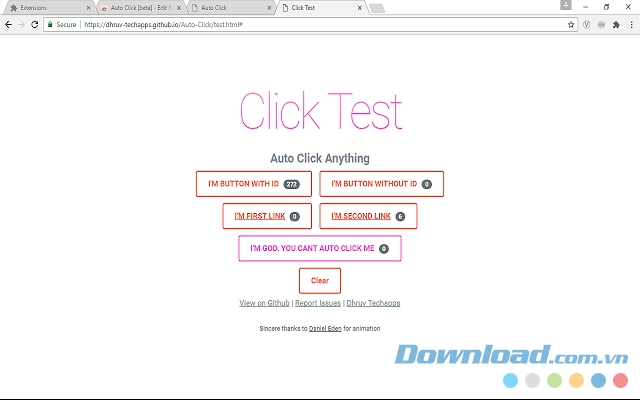Click the user profile icon in the title bar

[566, 5]
